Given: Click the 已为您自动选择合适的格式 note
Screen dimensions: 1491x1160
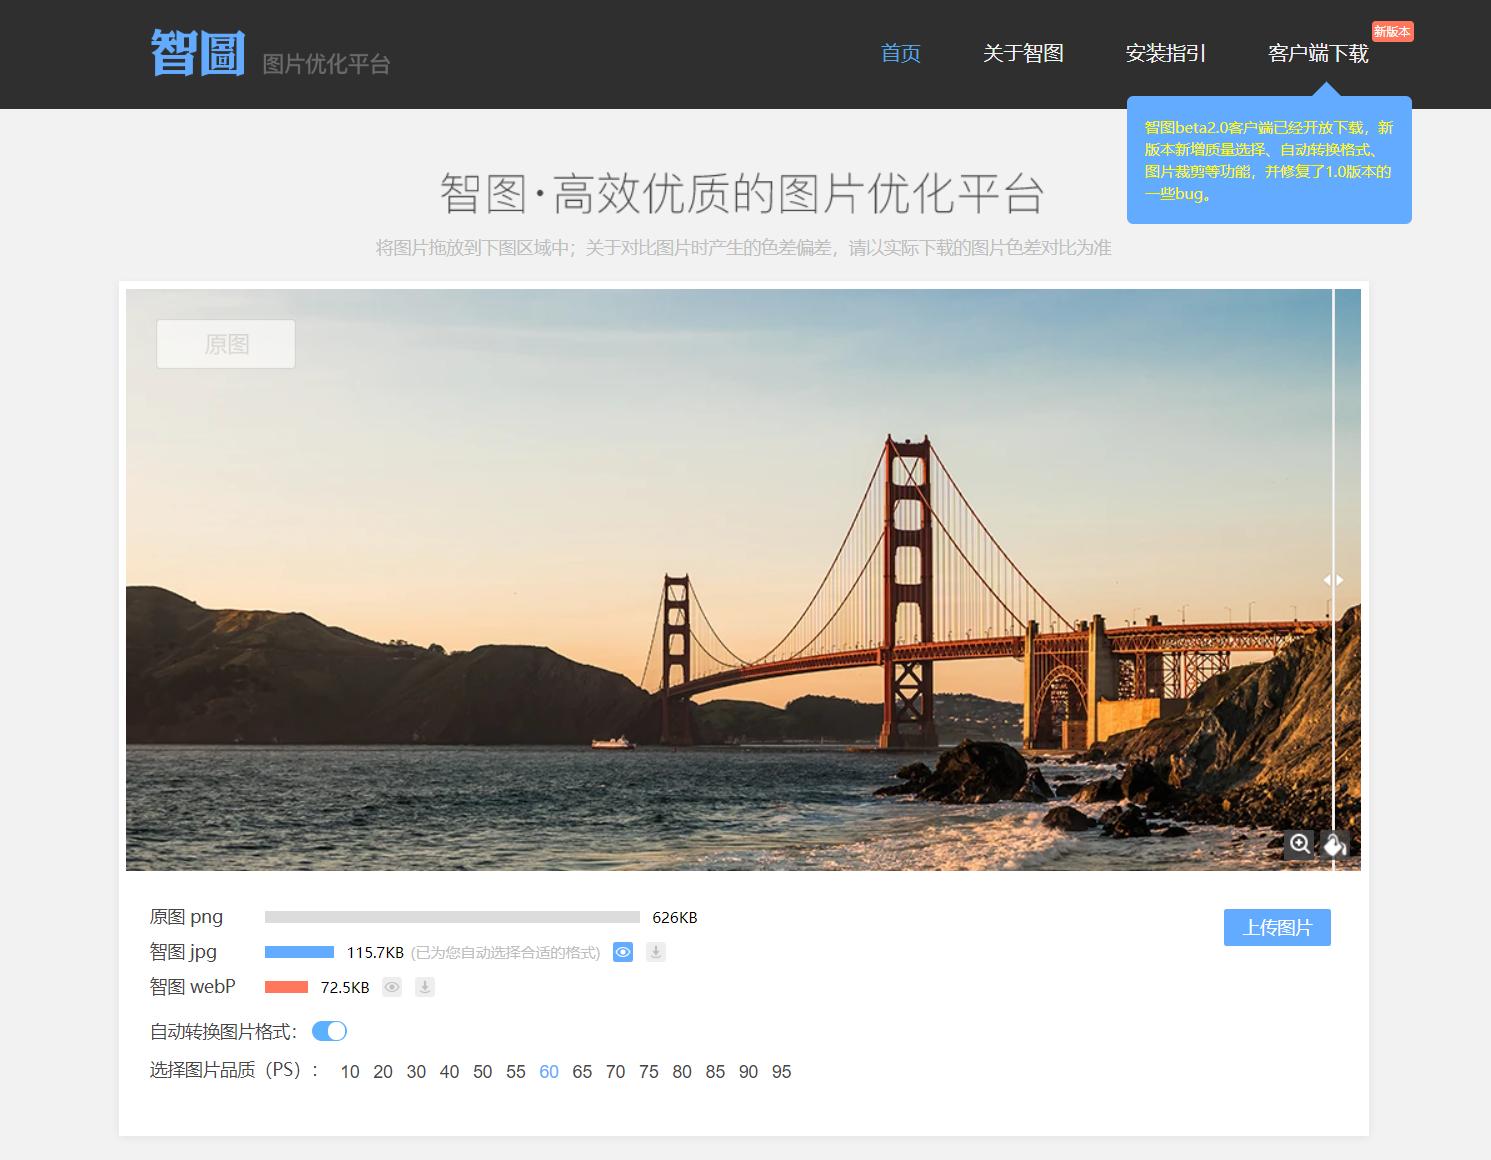Looking at the screenshot, I should 506,952.
